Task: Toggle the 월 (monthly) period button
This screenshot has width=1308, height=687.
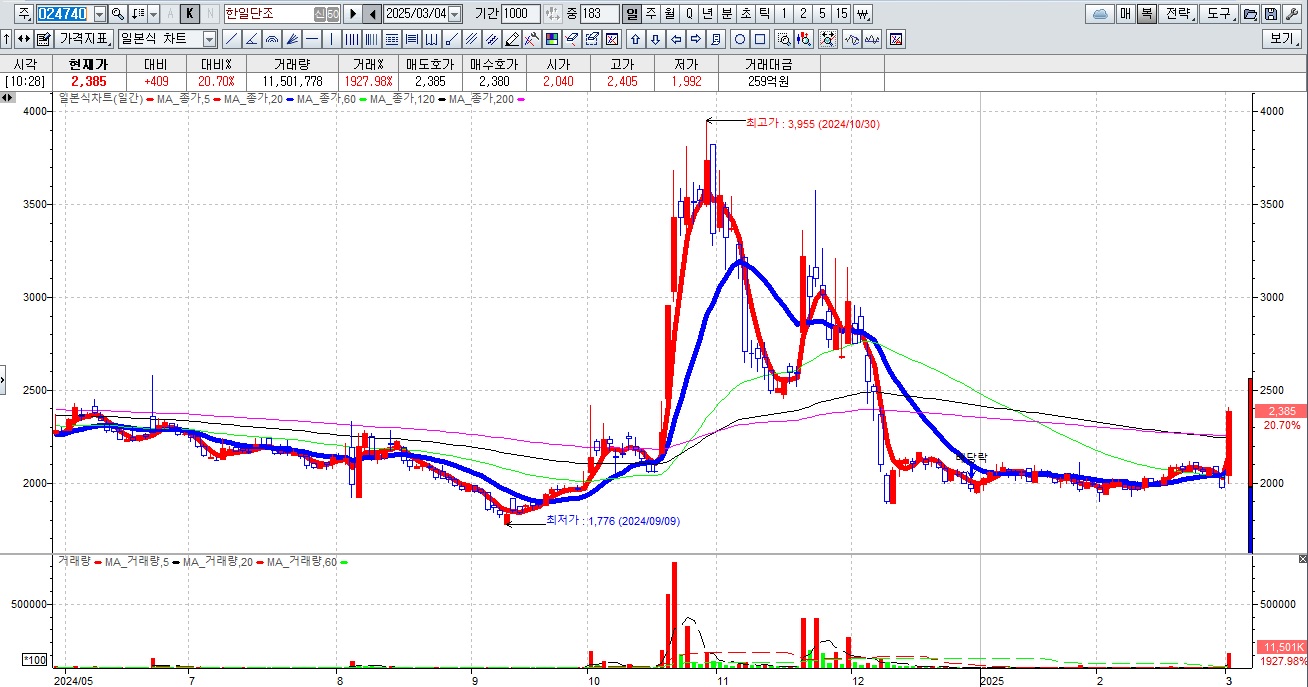Action: [670, 14]
